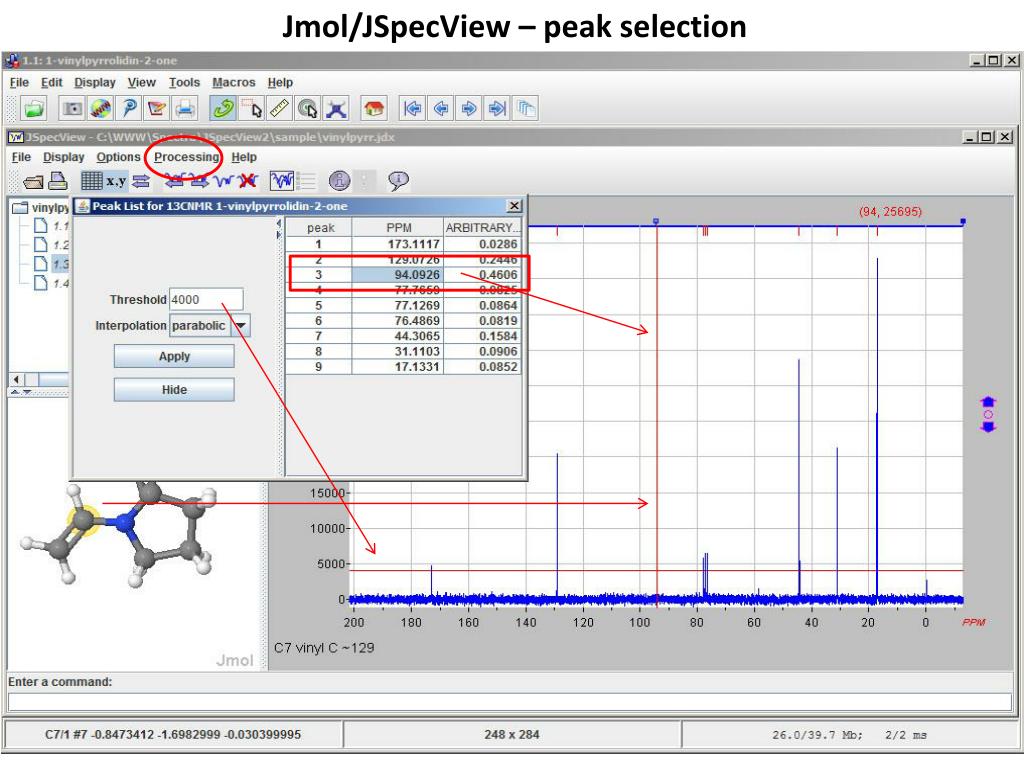Go to next frame blue arrow in Jmol
This screenshot has width=1024, height=768.
click(x=469, y=108)
